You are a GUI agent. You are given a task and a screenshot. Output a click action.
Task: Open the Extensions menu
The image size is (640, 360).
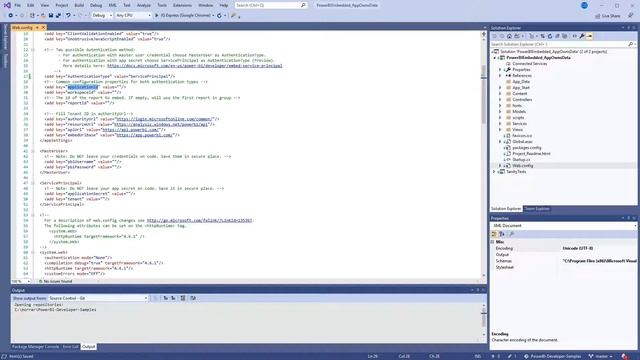tap(182, 5)
